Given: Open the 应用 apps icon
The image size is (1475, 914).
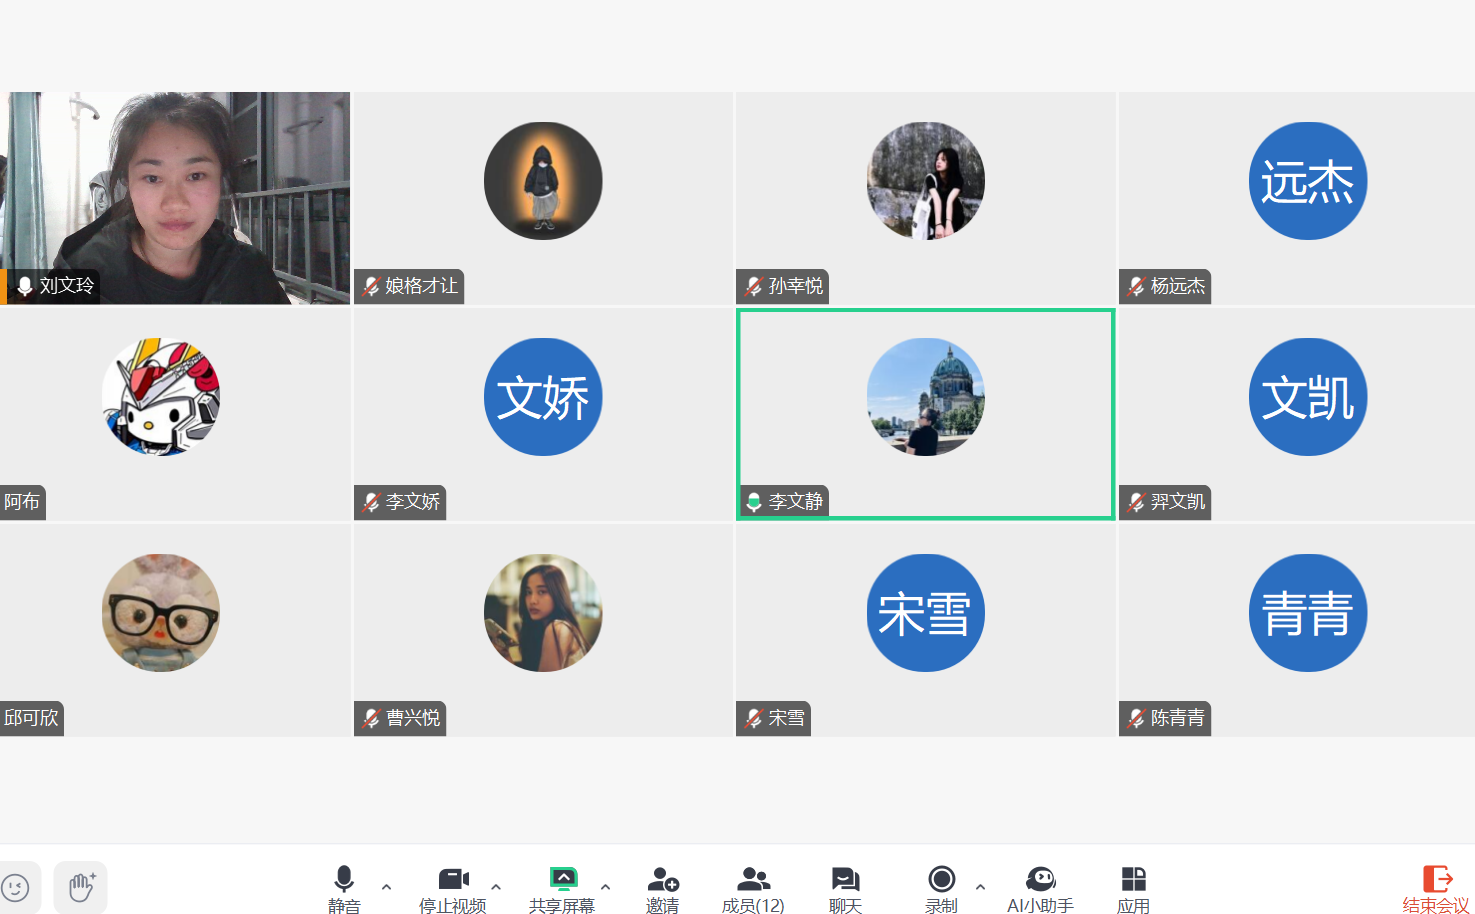Looking at the screenshot, I should pyautogui.click(x=1133, y=889).
